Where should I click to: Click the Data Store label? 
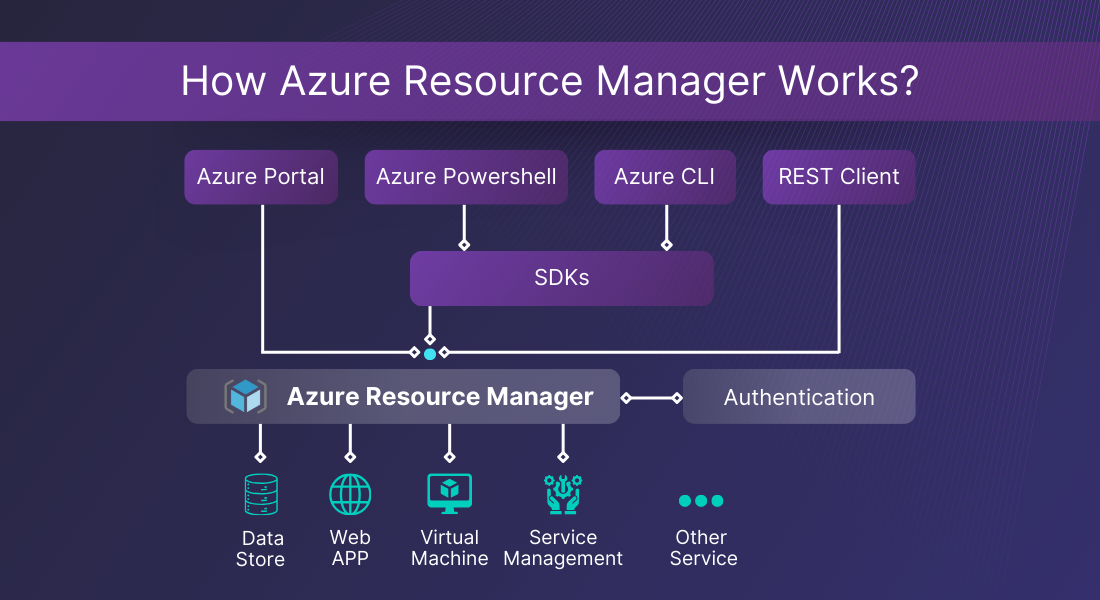click(261, 549)
